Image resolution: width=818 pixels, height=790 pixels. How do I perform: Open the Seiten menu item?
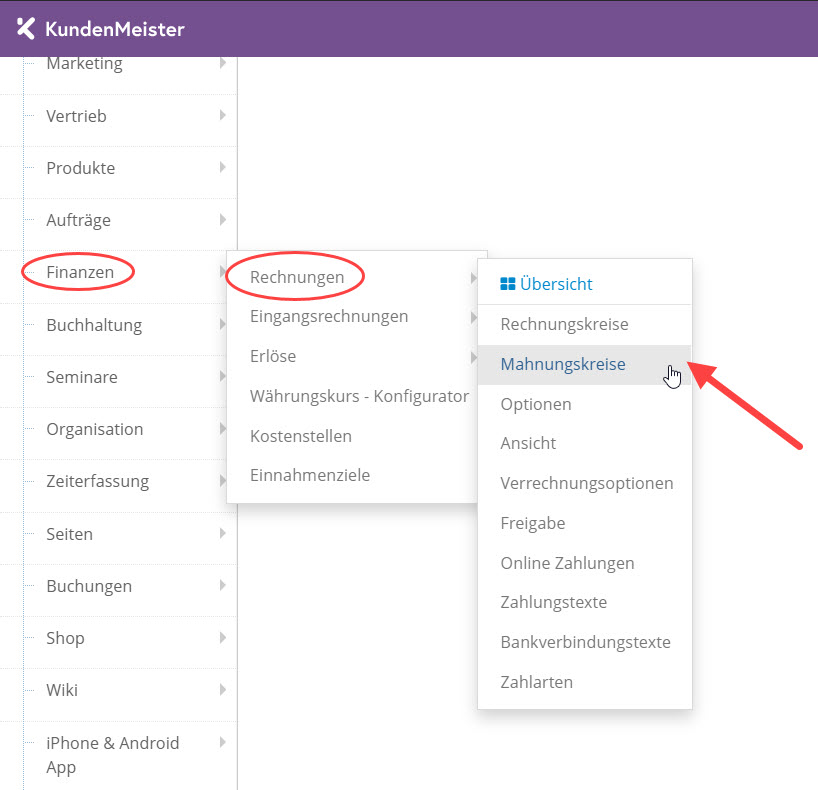pyautogui.click(x=69, y=534)
